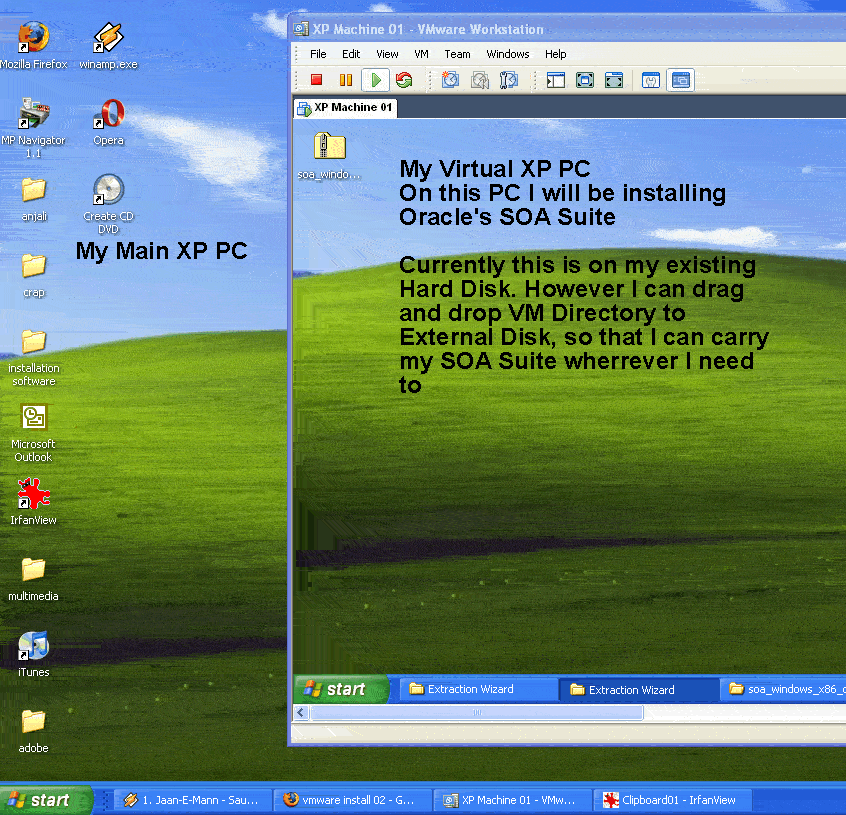Select the Create CD DVD shortcut

108,204
